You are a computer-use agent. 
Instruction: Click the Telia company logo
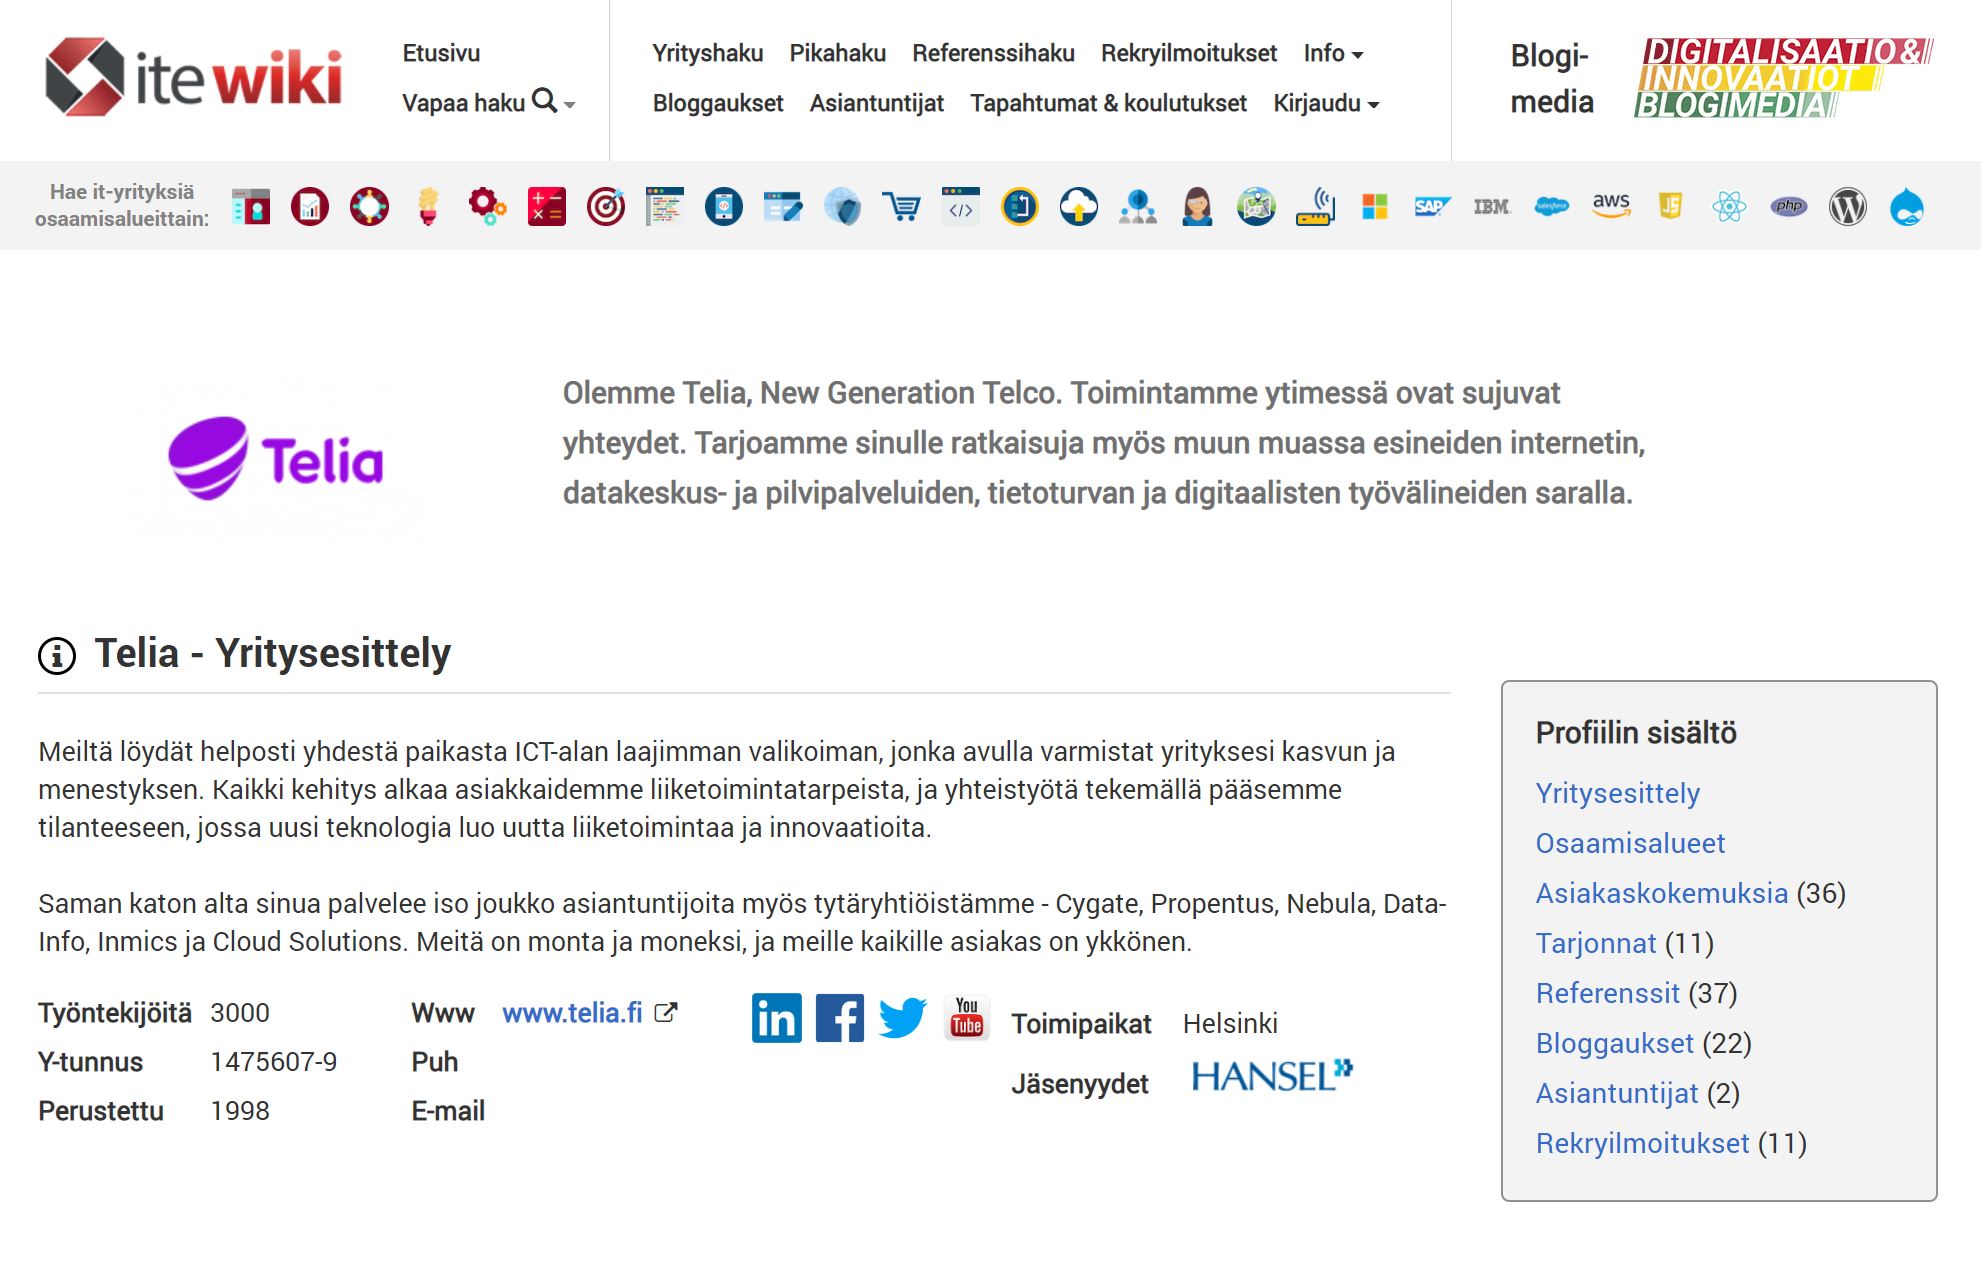click(277, 459)
